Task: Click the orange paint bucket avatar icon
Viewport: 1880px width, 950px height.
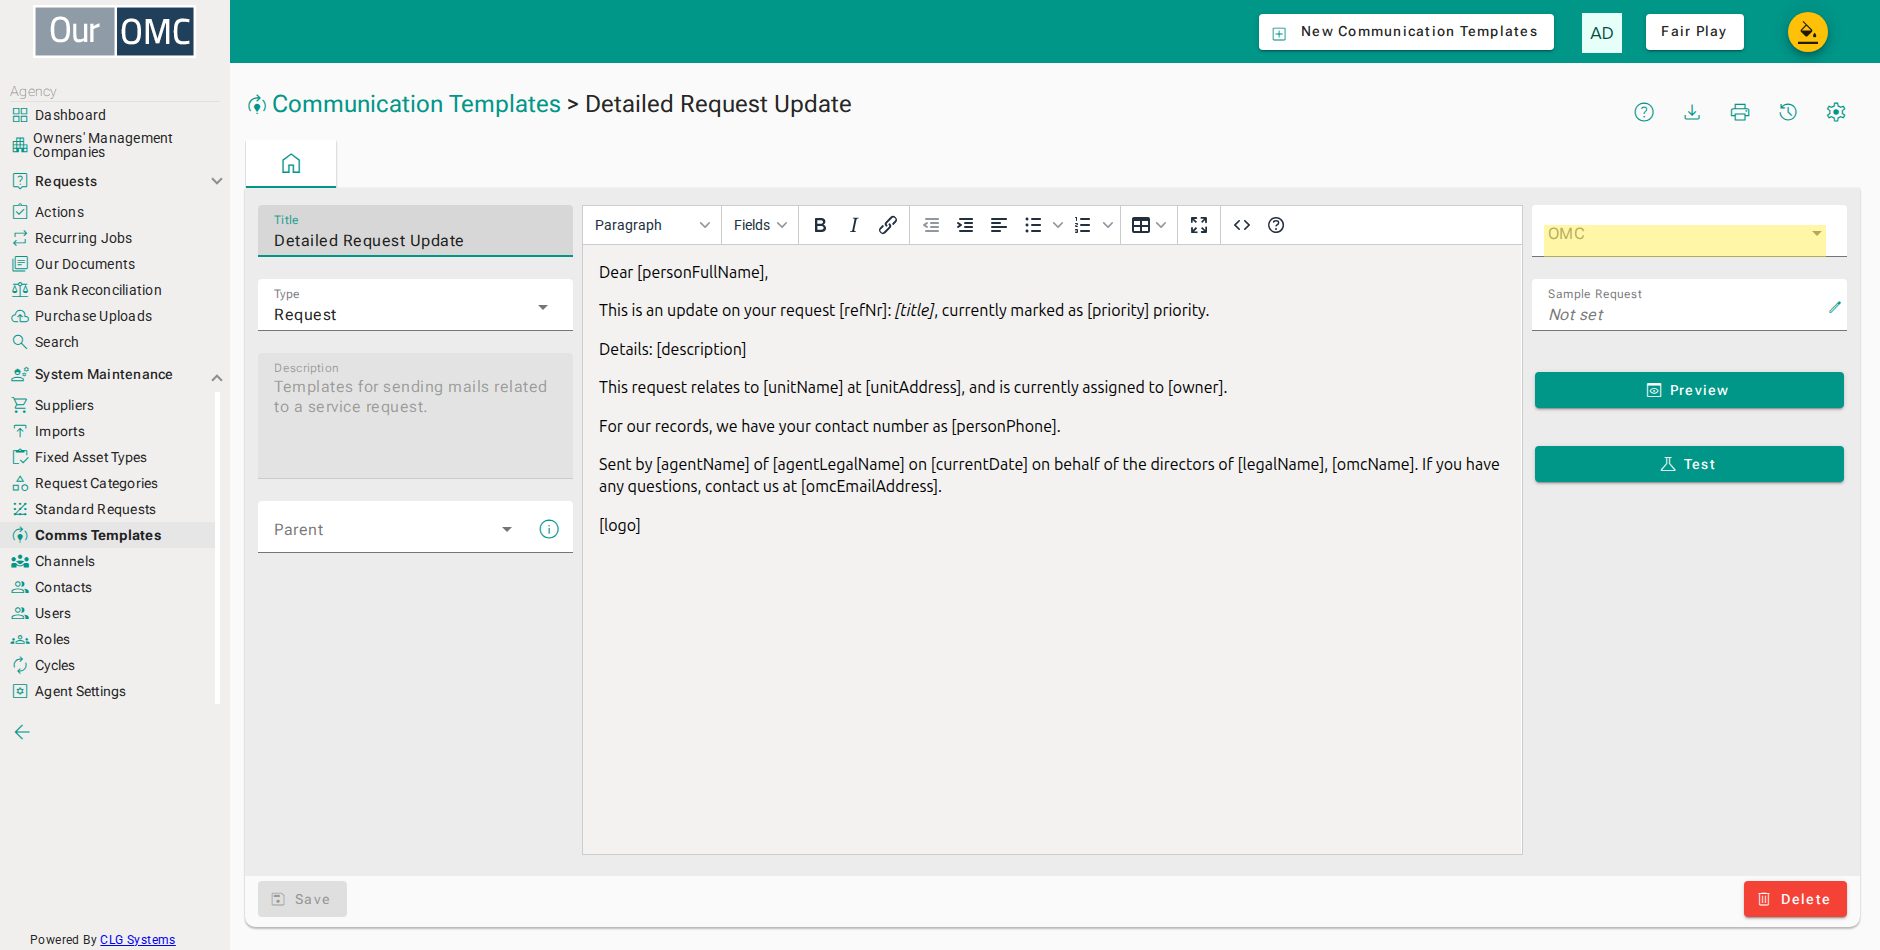Action: [1808, 32]
